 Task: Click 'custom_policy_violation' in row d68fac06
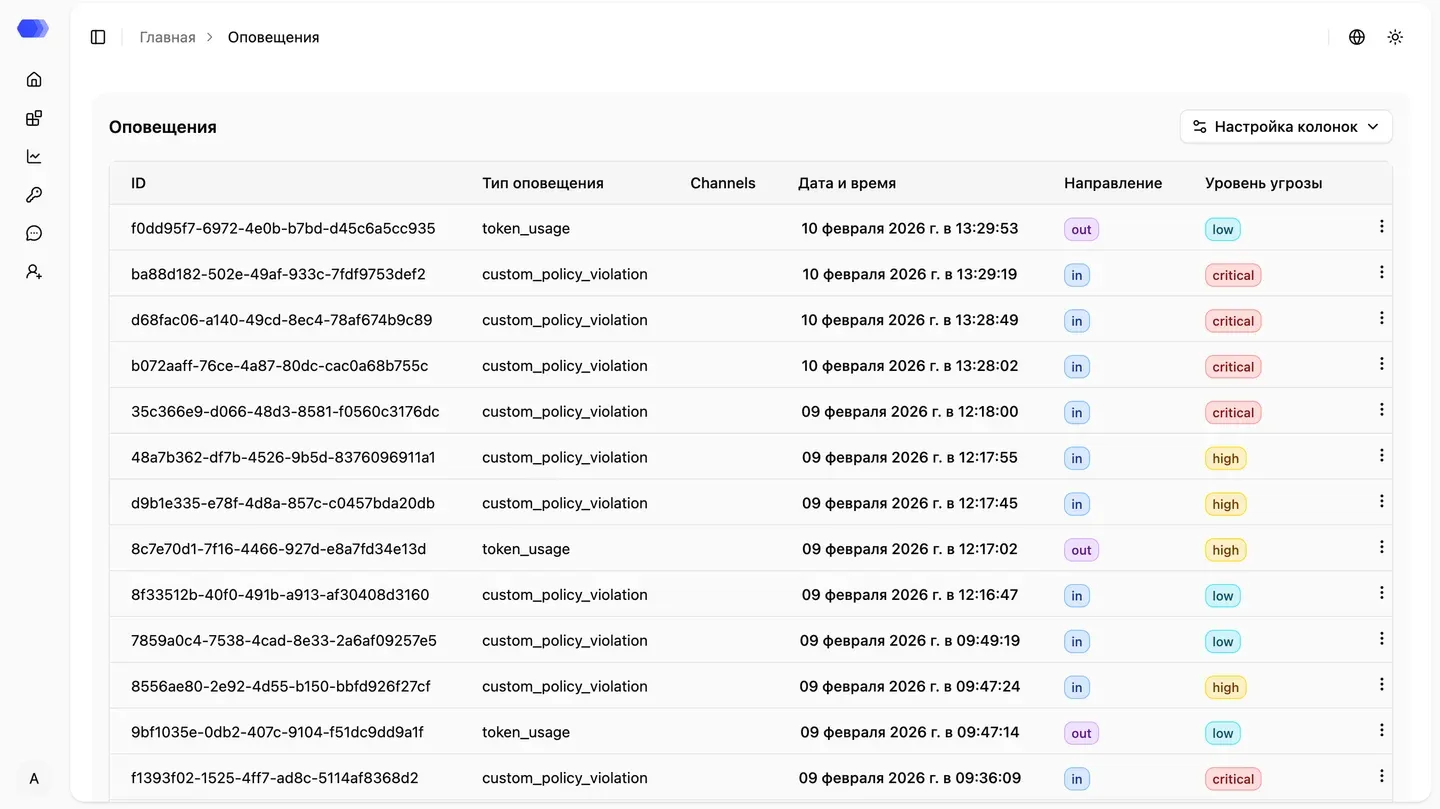pyautogui.click(x=565, y=320)
